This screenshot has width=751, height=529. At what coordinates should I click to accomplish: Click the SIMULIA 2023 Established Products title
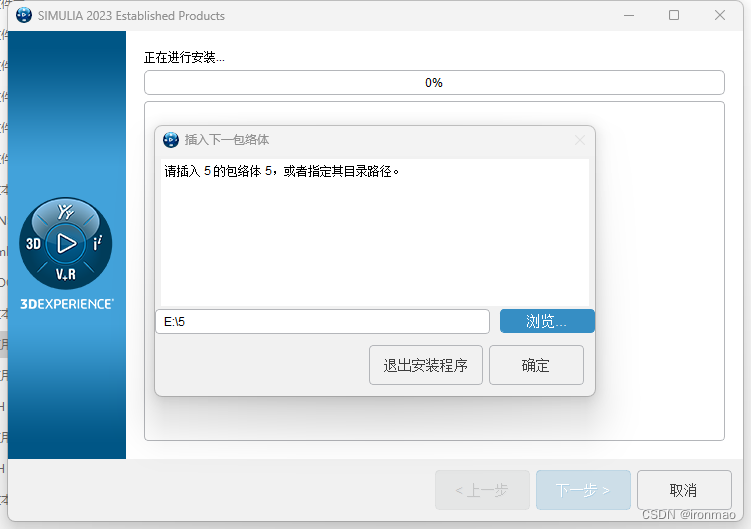click(131, 16)
